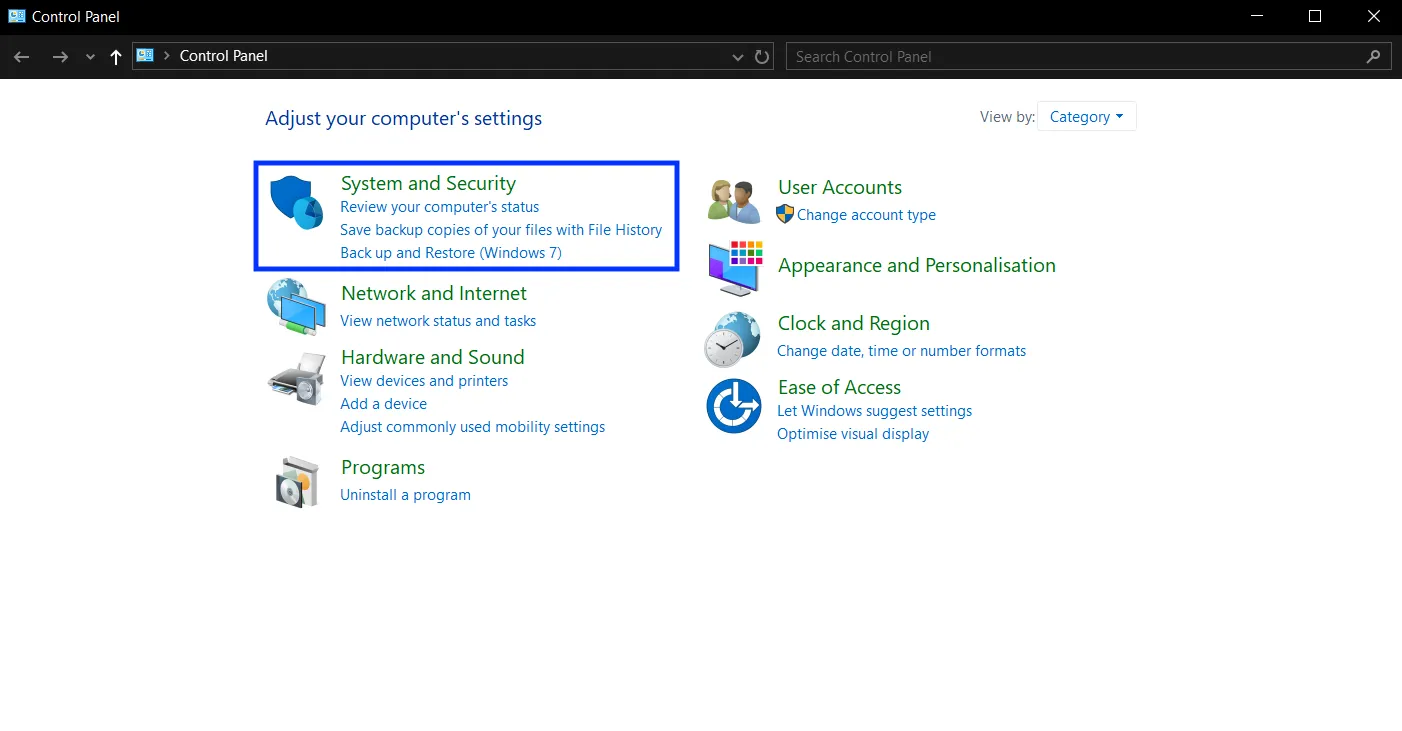
Task: Navigate back using the Back arrow
Action: (x=21, y=56)
